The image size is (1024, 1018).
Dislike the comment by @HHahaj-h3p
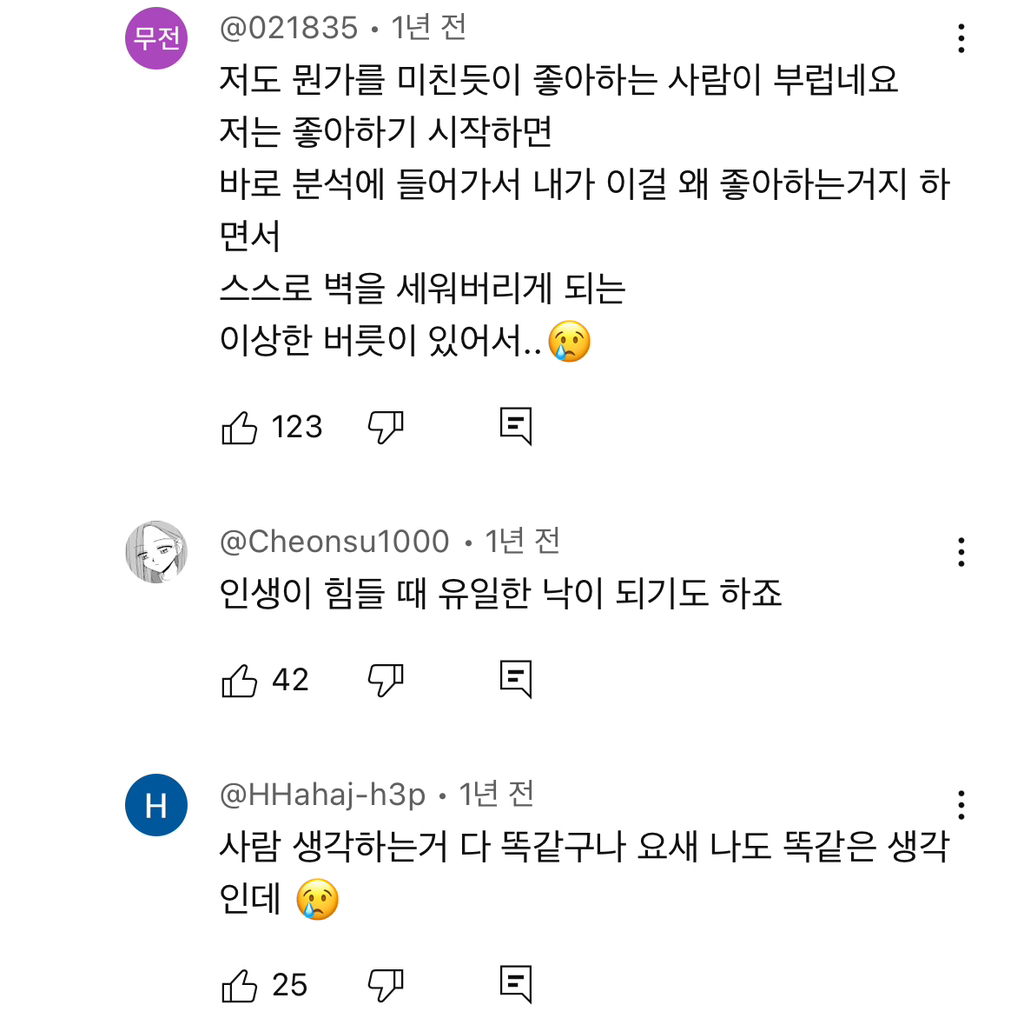[x=385, y=985]
